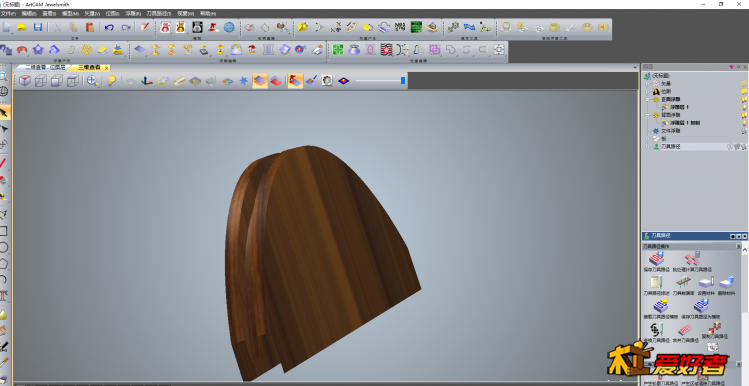Open the Tool Database icon
Screen dimensions: 749x386
(x=683, y=282)
